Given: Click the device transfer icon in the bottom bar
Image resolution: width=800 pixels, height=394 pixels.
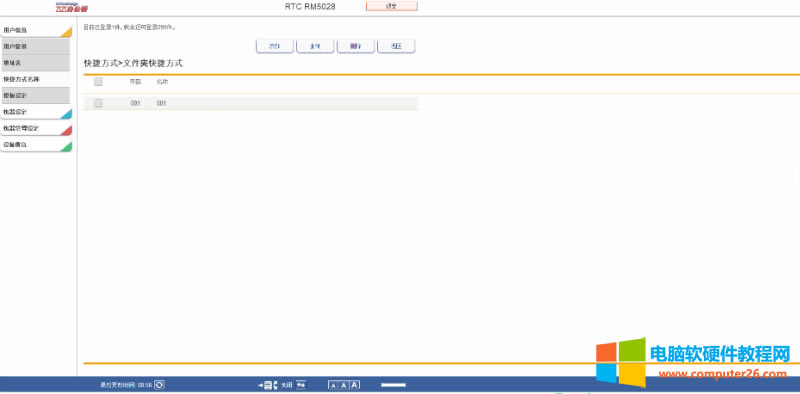Looking at the screenshot, I should tap(268, 385).
